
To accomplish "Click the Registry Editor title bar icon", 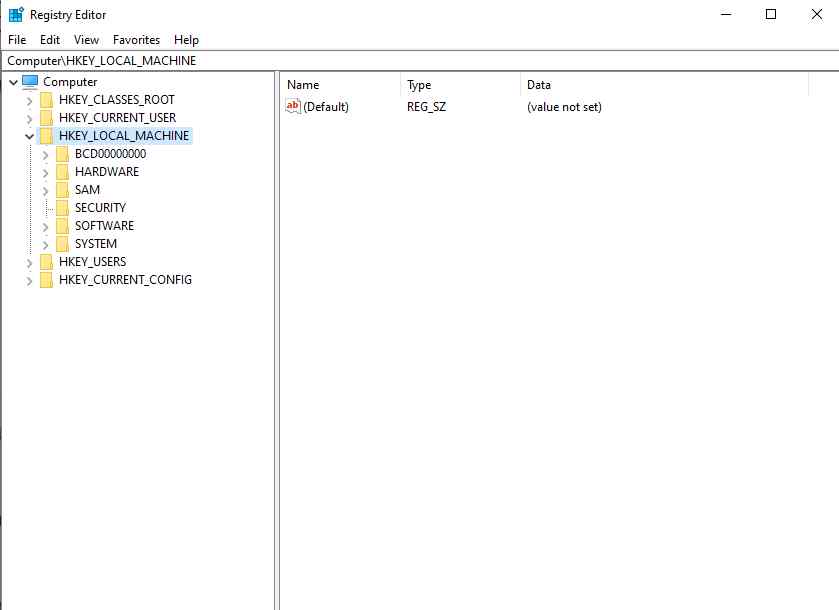I will (16, 14).
